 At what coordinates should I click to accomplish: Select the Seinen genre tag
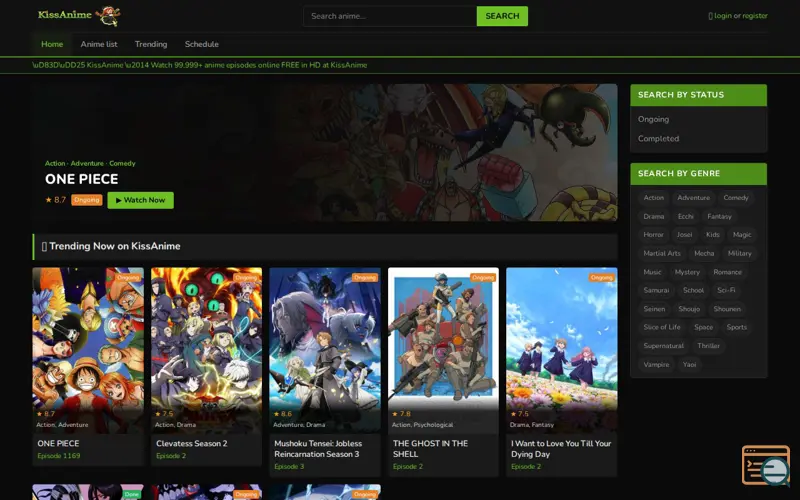654,309
